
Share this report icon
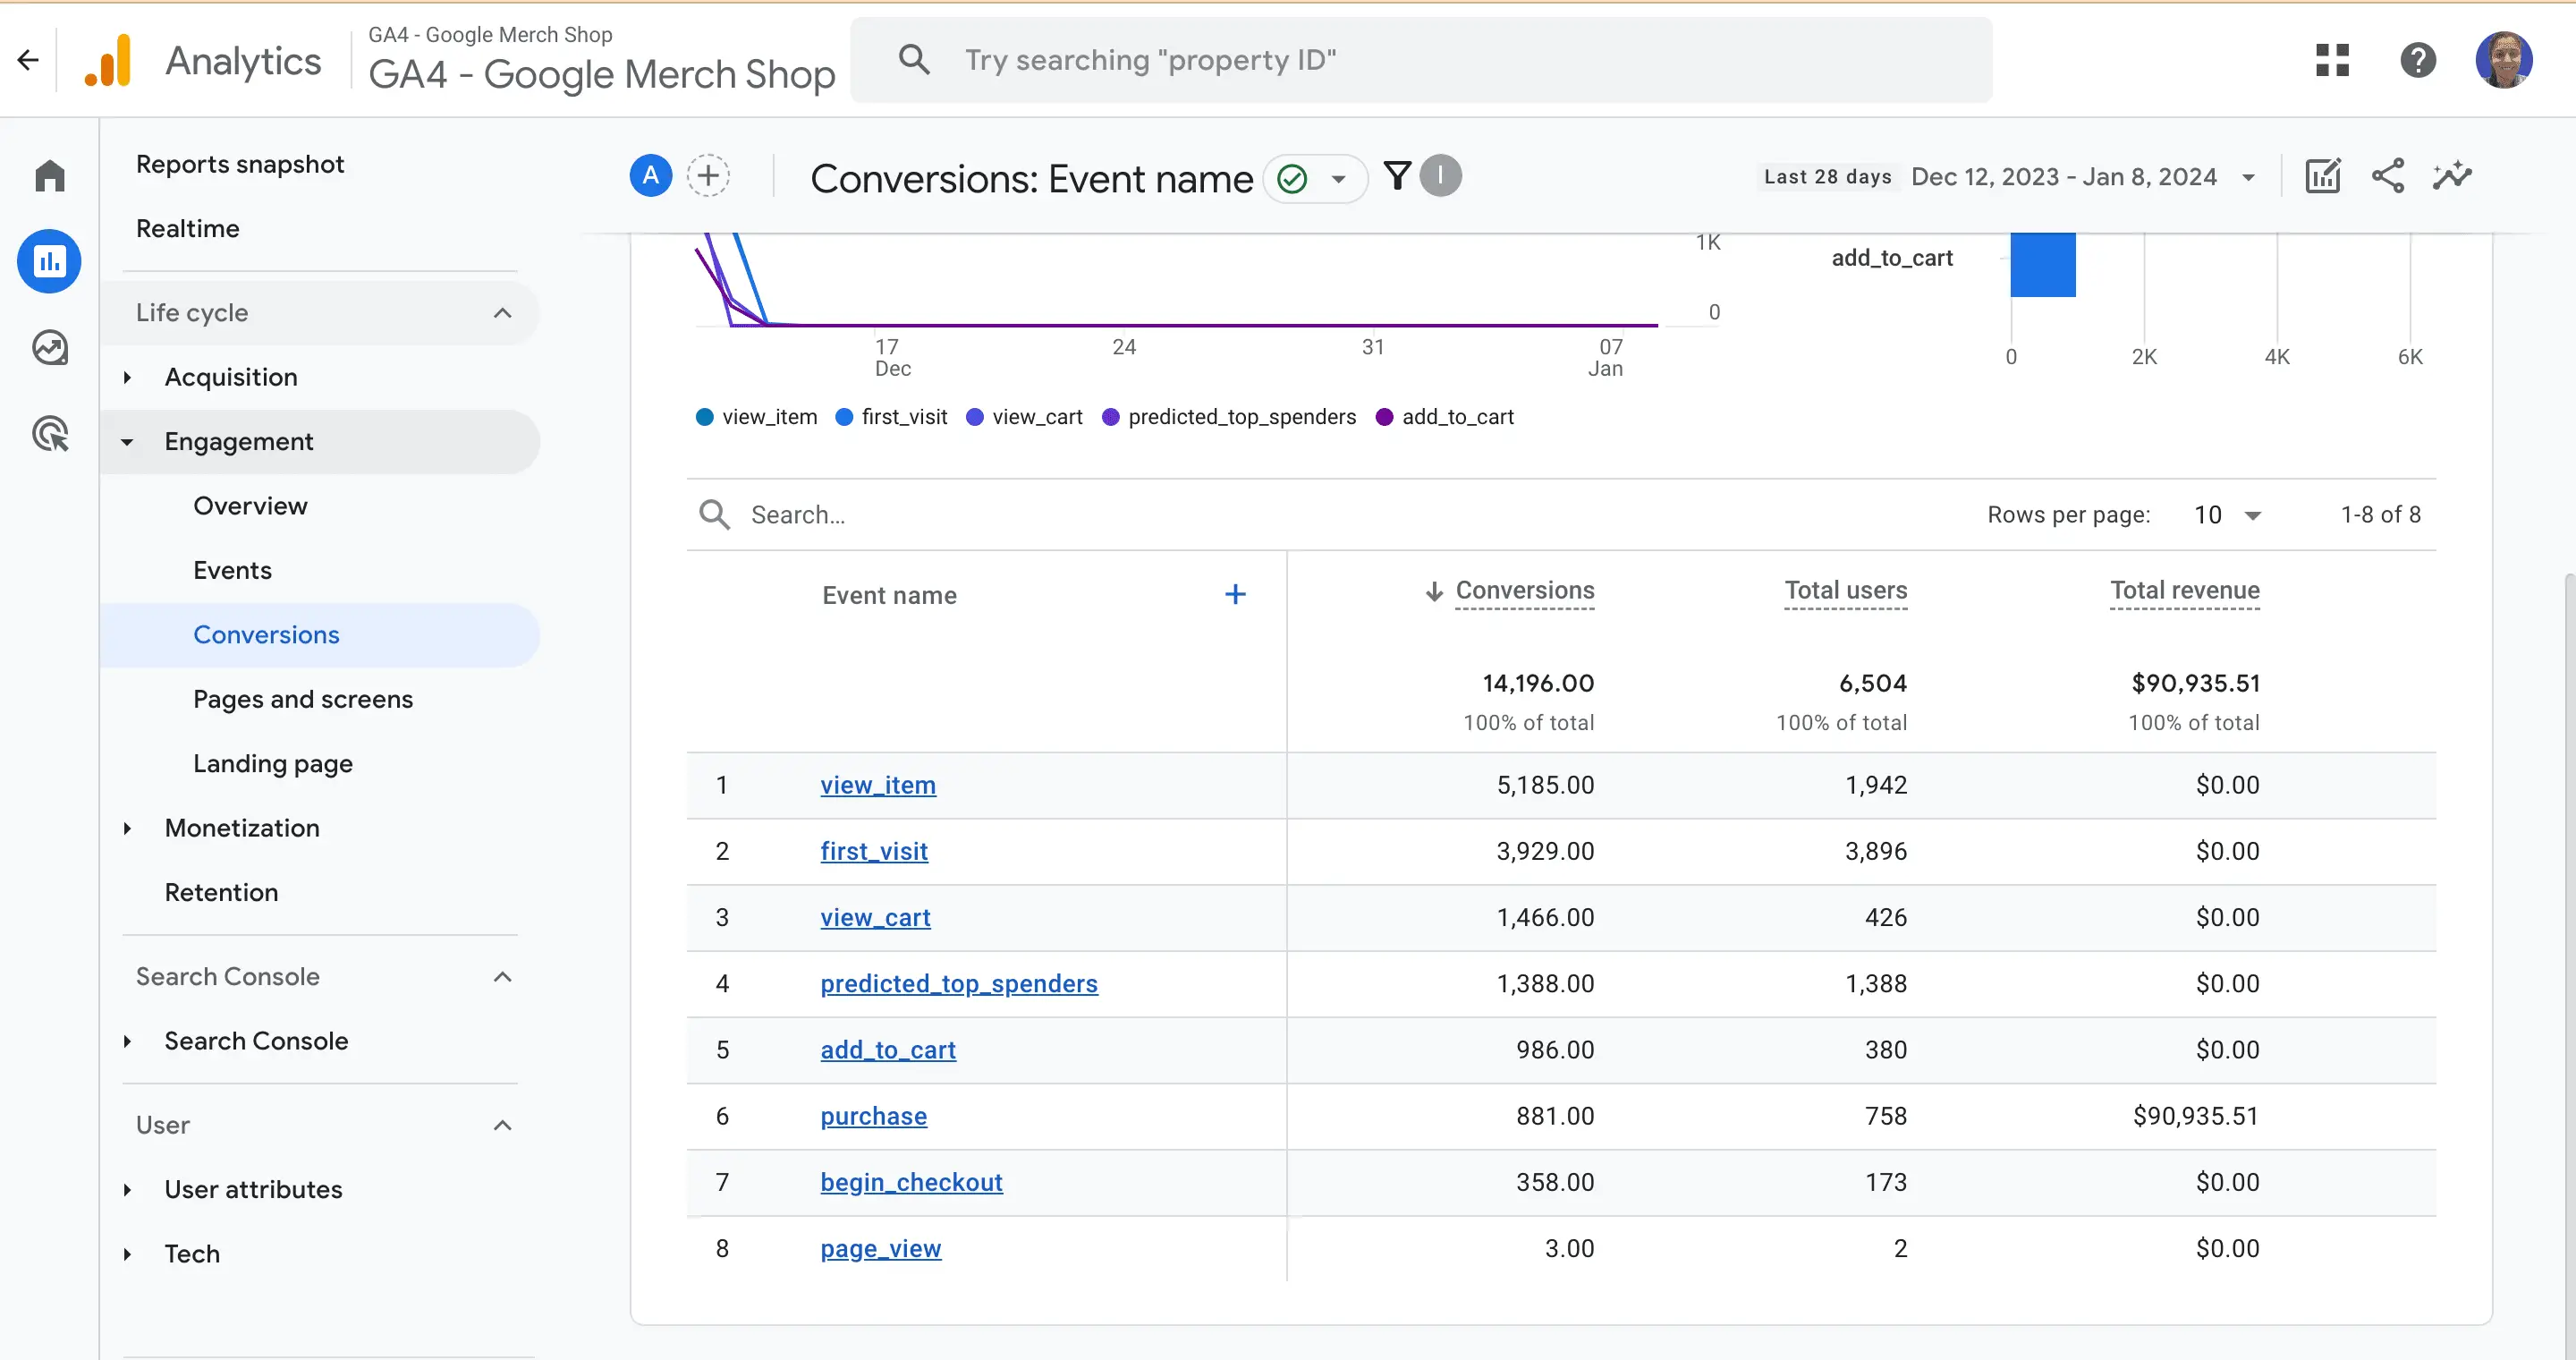(x=2387, y=176)
